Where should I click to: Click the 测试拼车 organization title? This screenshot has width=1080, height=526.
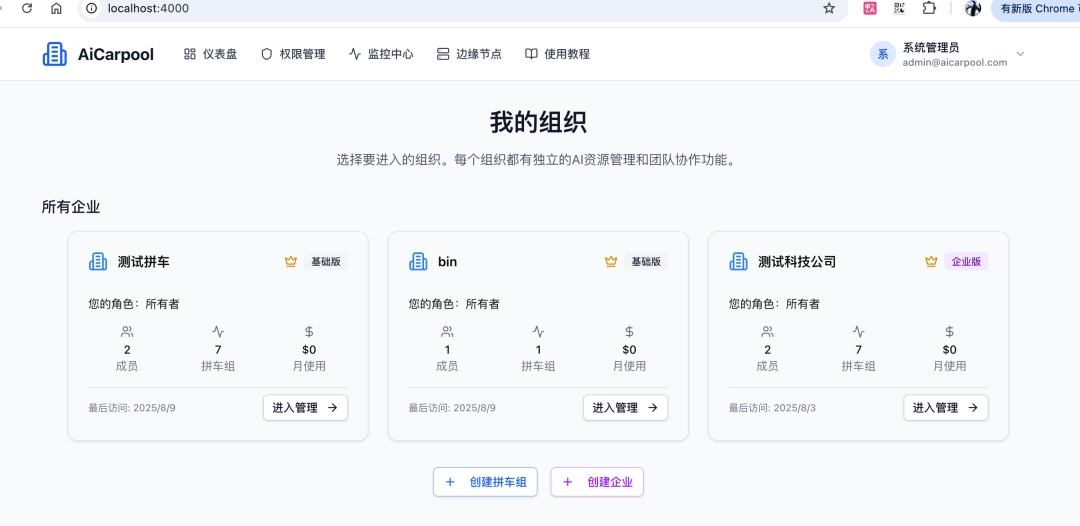[x=143, y=262]
